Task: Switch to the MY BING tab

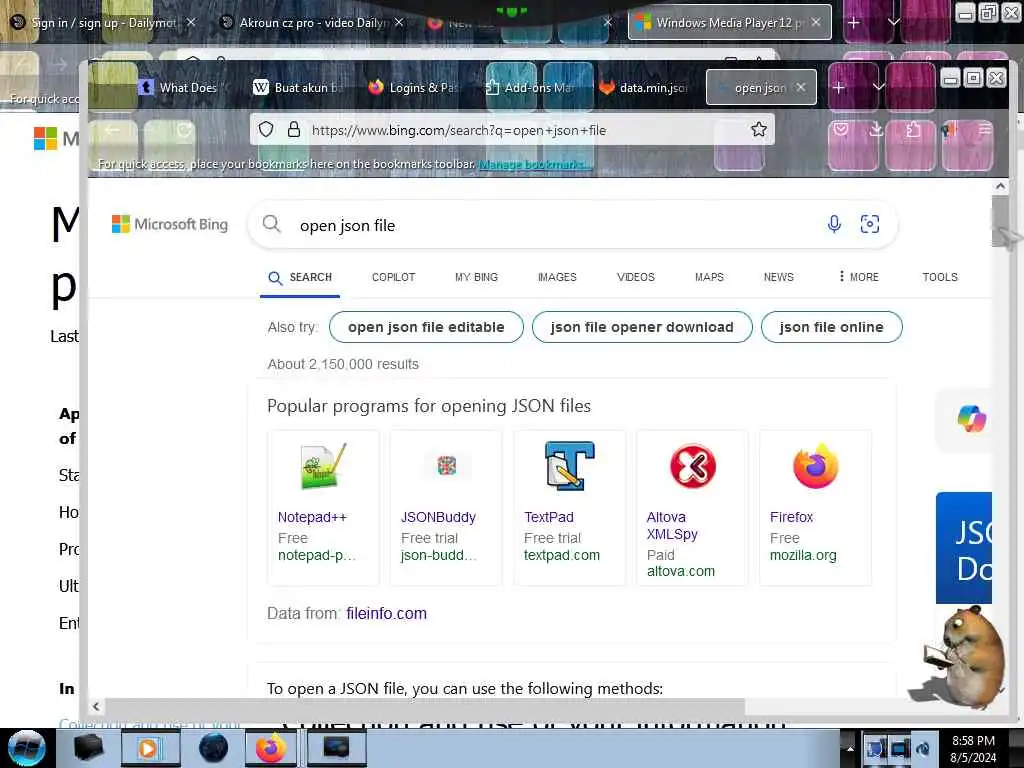Action: point(476,277)
